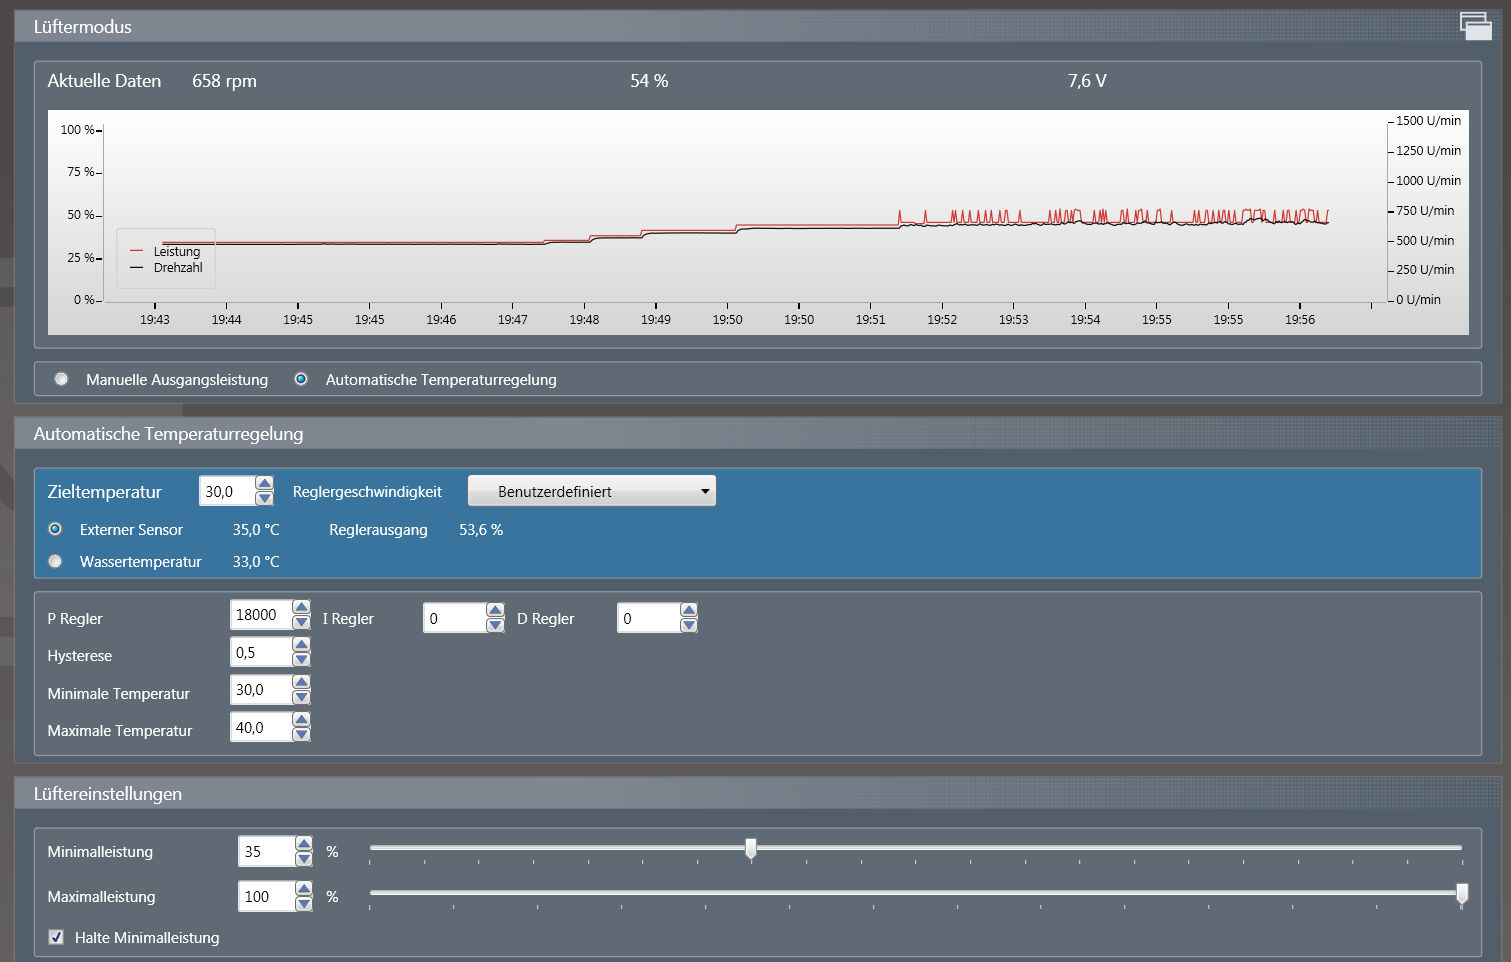Click the Maximalleistung slider handle

(1461, 893)
